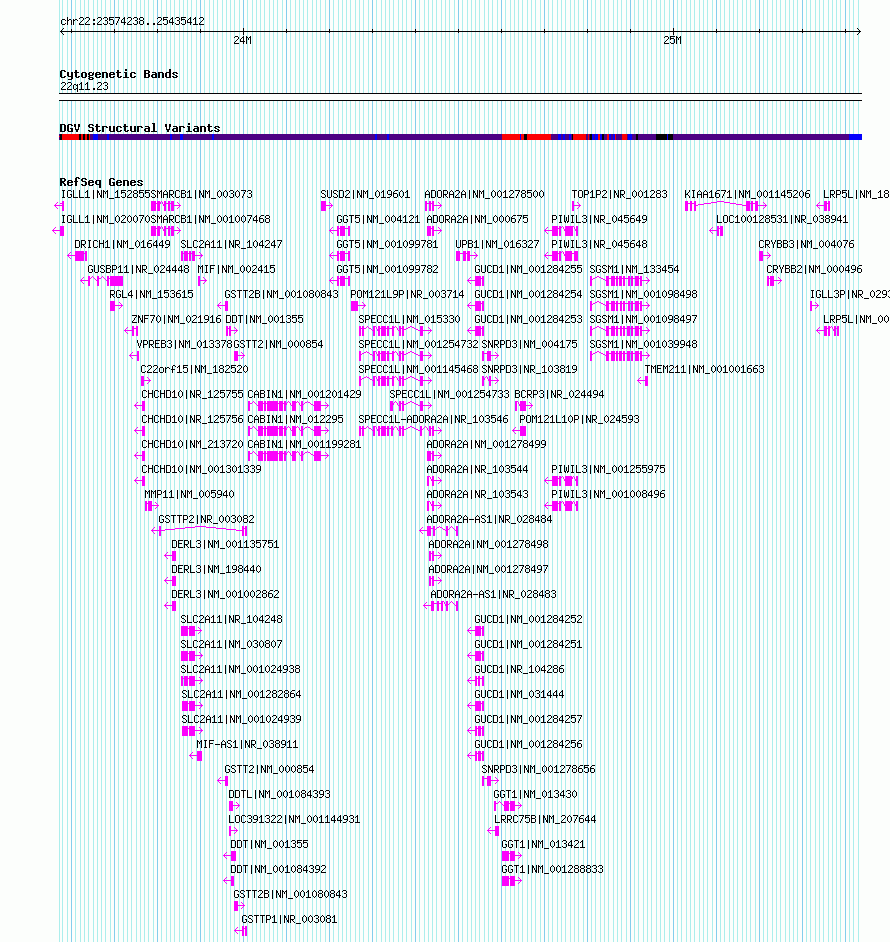Click the SPECC1L|NM_015330 gene glyph
The image size is (890, 942).
[395, 331]
